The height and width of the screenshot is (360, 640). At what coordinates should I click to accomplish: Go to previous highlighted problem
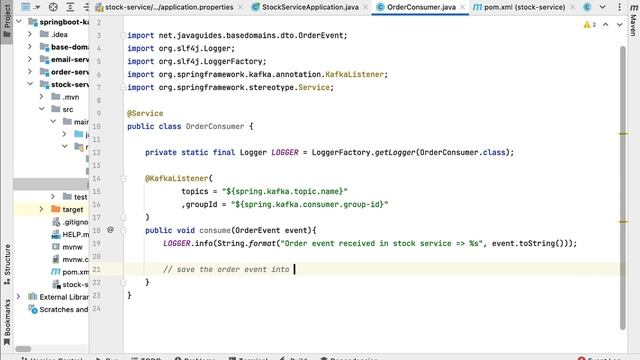[606, 25]
